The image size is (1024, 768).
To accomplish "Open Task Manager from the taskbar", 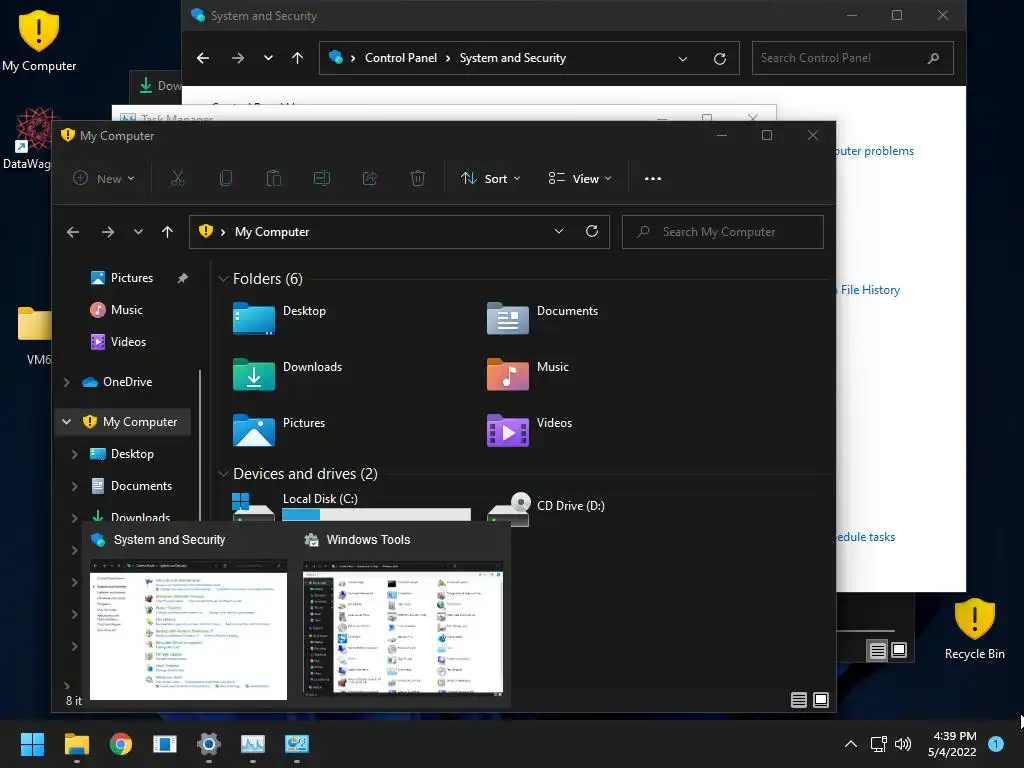I will coord(253,744).
